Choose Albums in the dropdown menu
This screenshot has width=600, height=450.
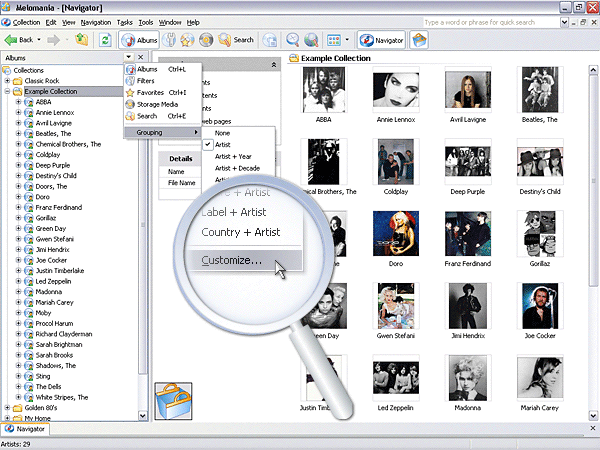click(163, 69)
